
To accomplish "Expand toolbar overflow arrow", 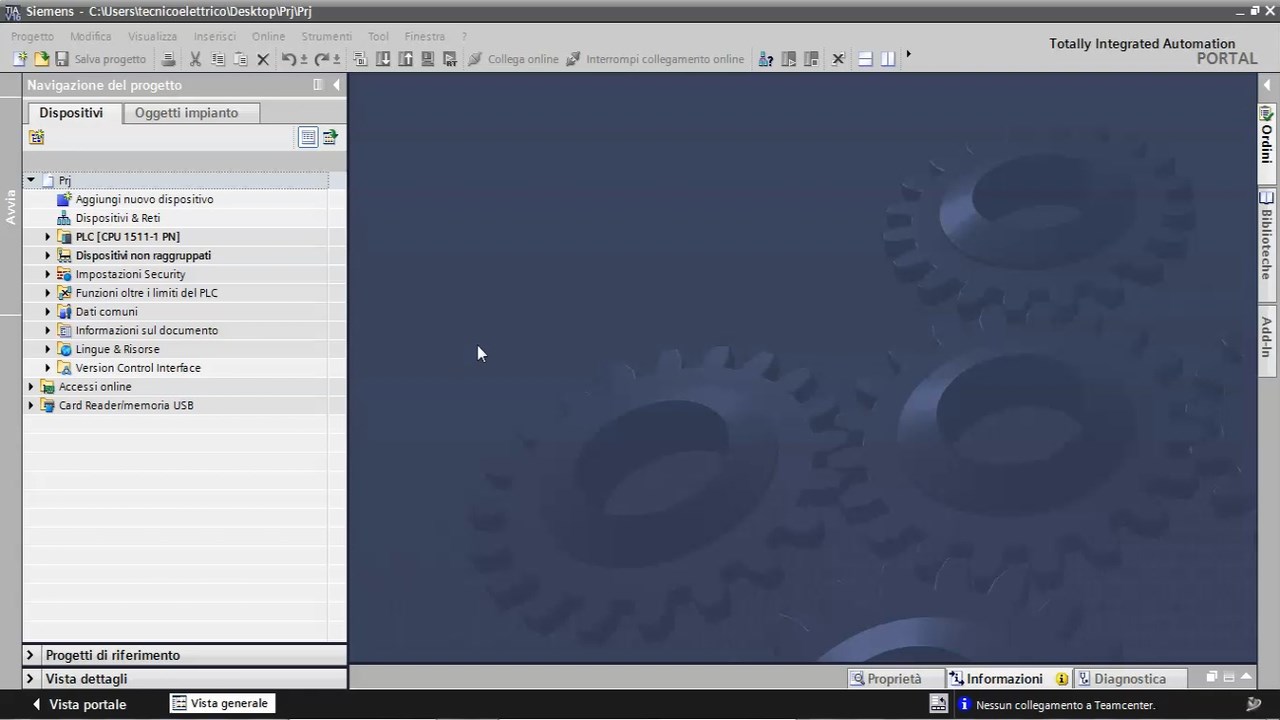I will pyautogui.click(x=908, y=54).
